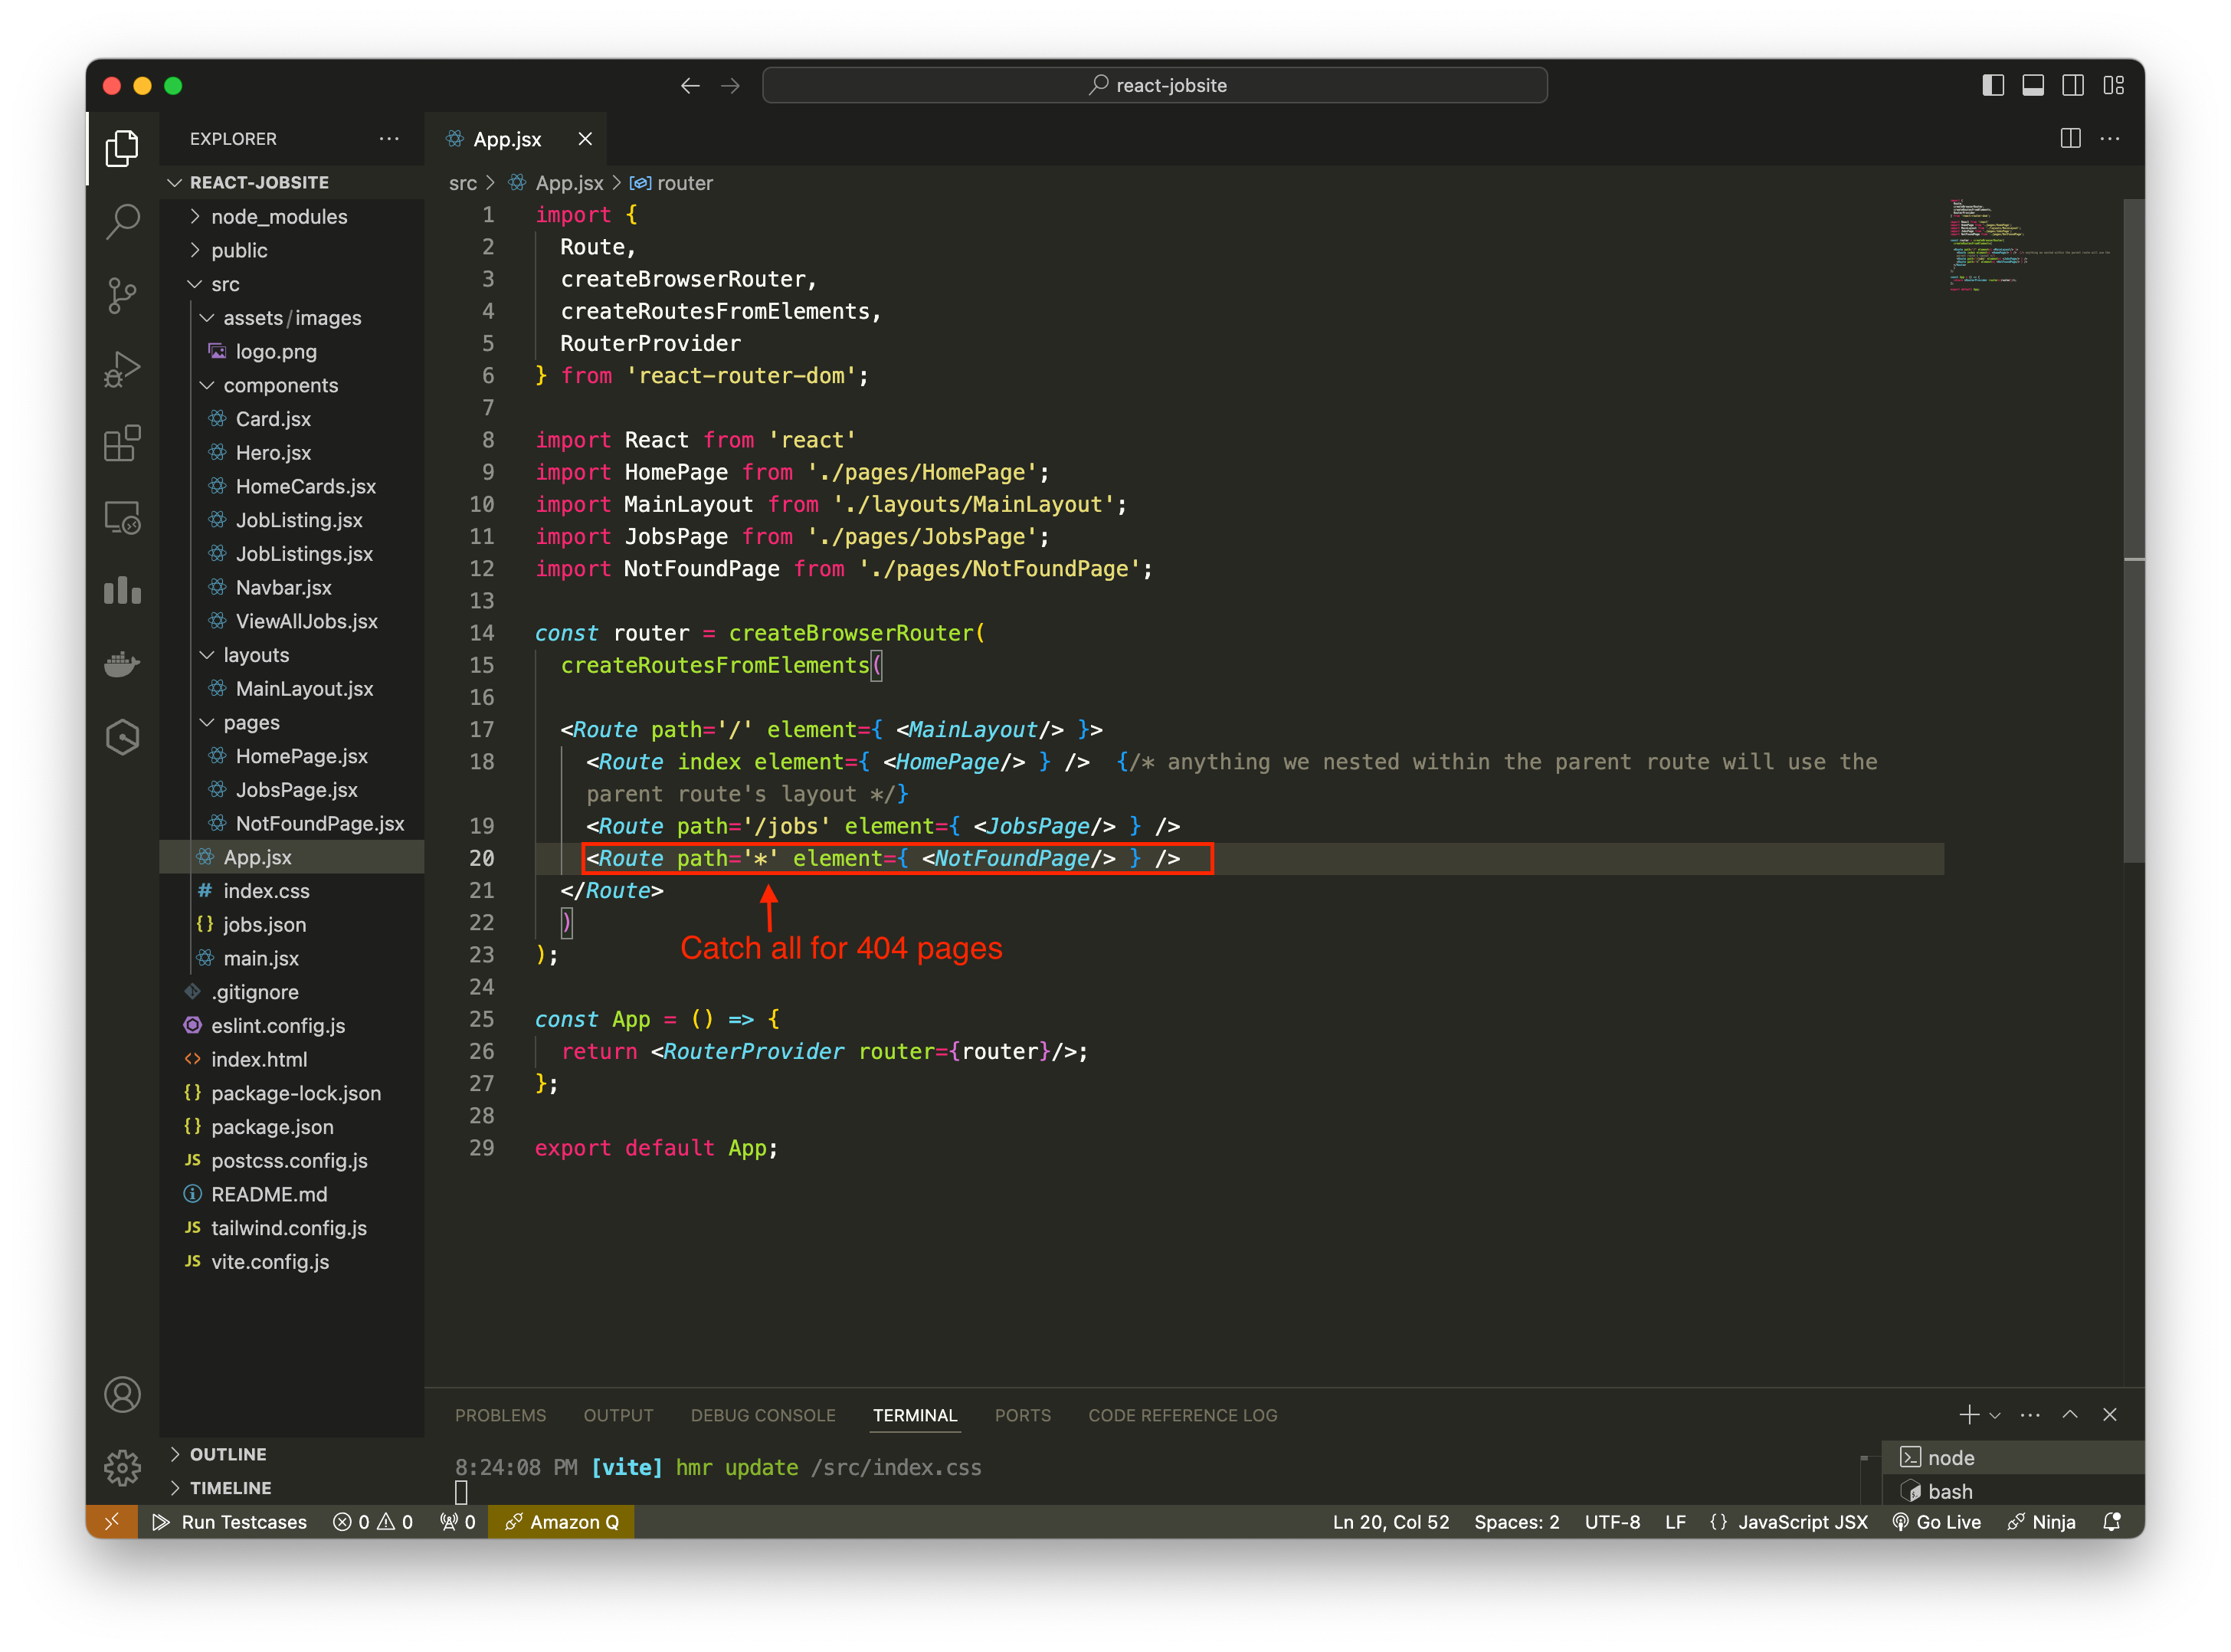Collapse the REACT-JOBSITE root folder

[x=292, y=182]
